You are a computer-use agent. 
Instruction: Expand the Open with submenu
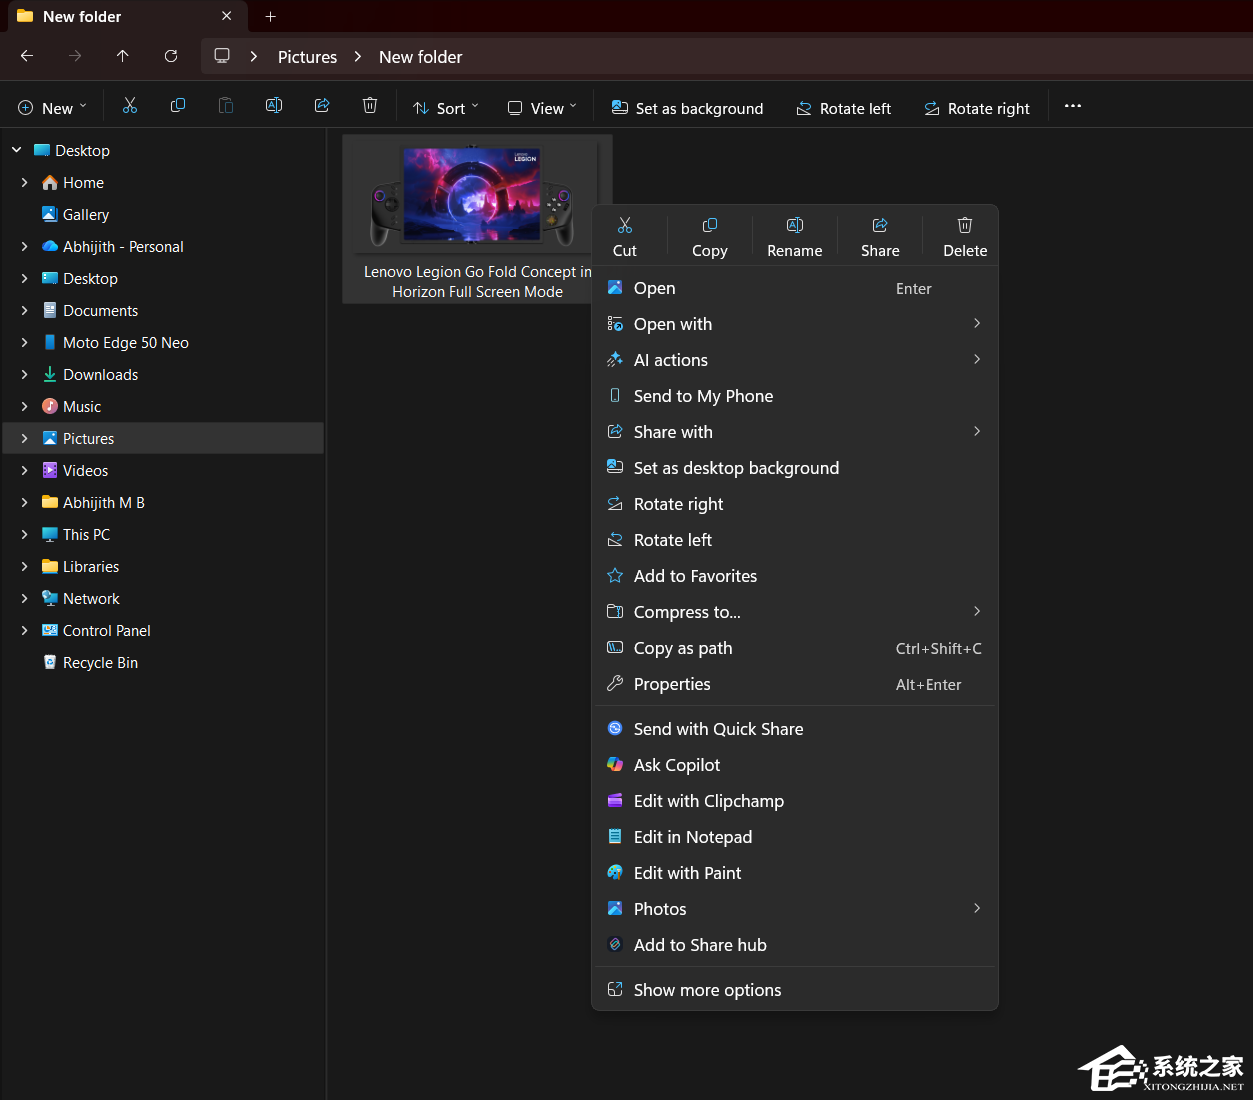click(795, 324)
